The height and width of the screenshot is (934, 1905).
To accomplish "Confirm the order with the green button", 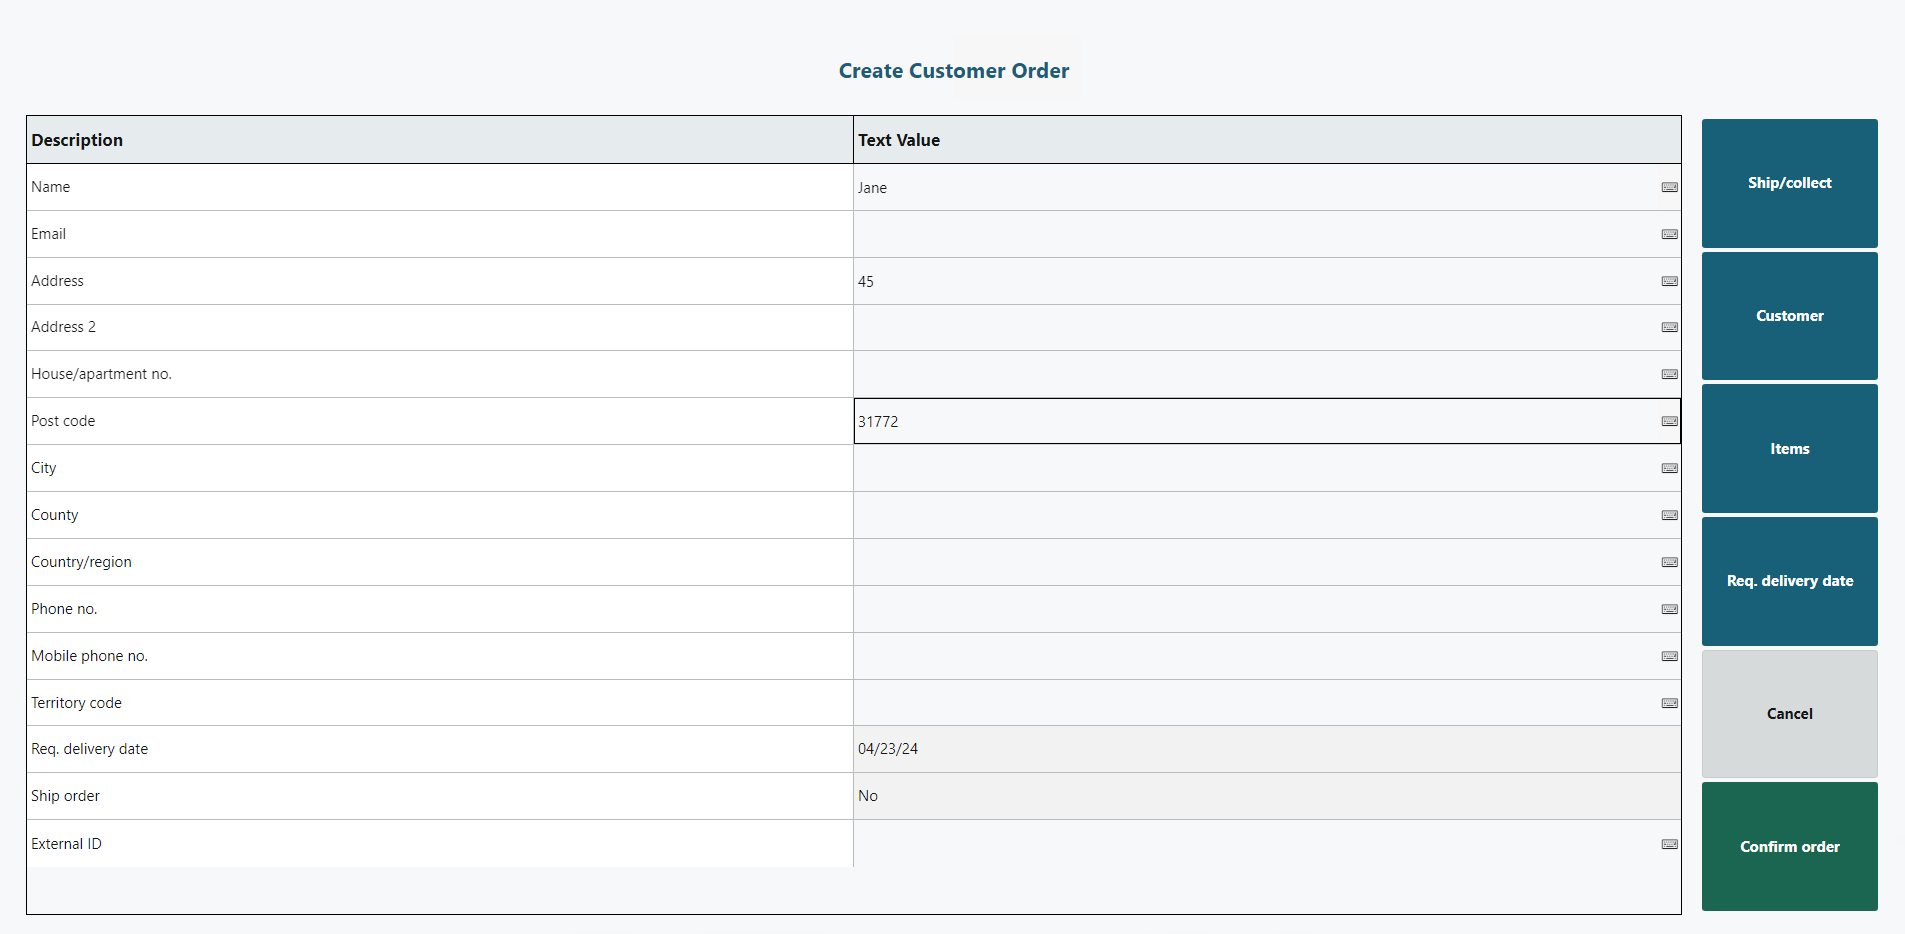I will pos(1789,847).
